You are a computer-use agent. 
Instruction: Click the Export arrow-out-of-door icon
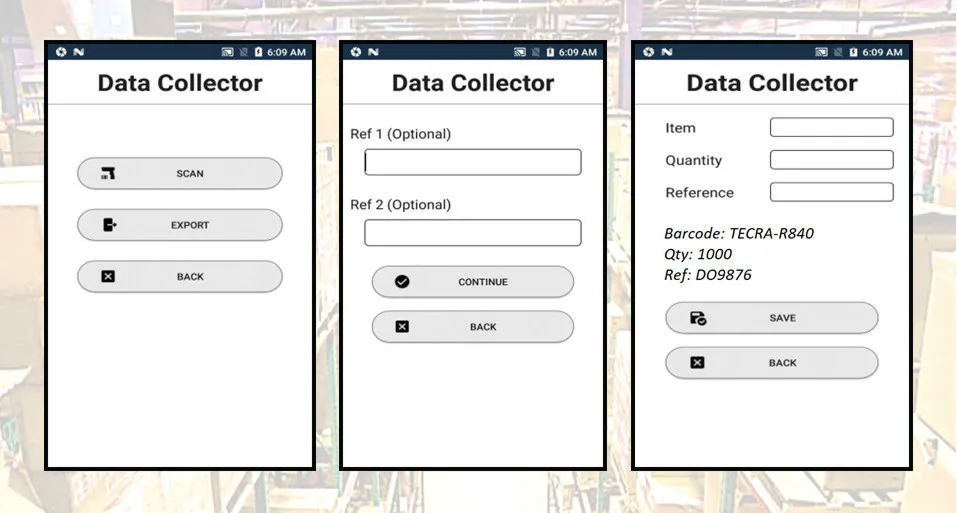pos(109,225)
